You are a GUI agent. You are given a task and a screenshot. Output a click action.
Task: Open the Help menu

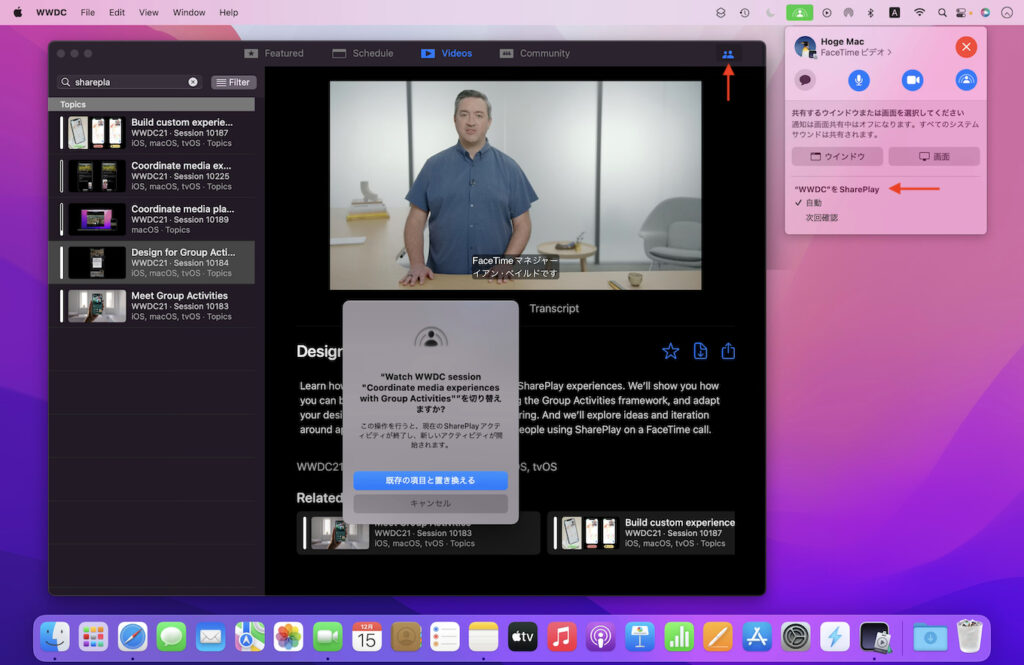[x=229, y=12]
